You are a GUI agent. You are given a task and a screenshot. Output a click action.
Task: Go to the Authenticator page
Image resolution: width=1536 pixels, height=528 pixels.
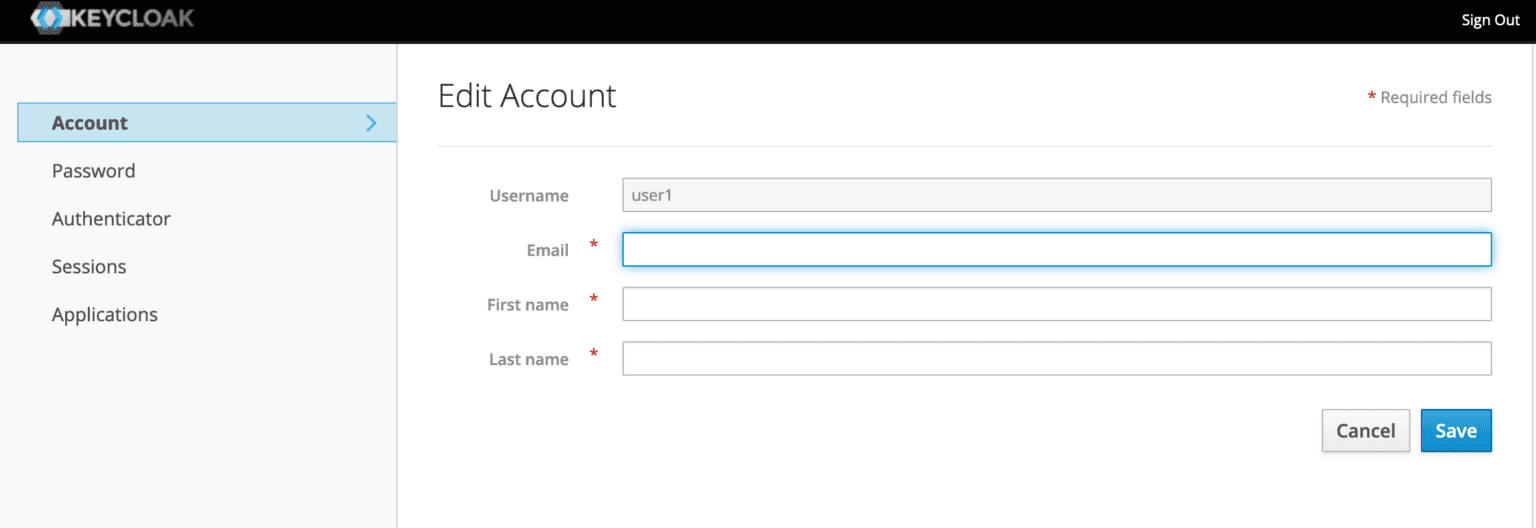click(x=111, y=219)
